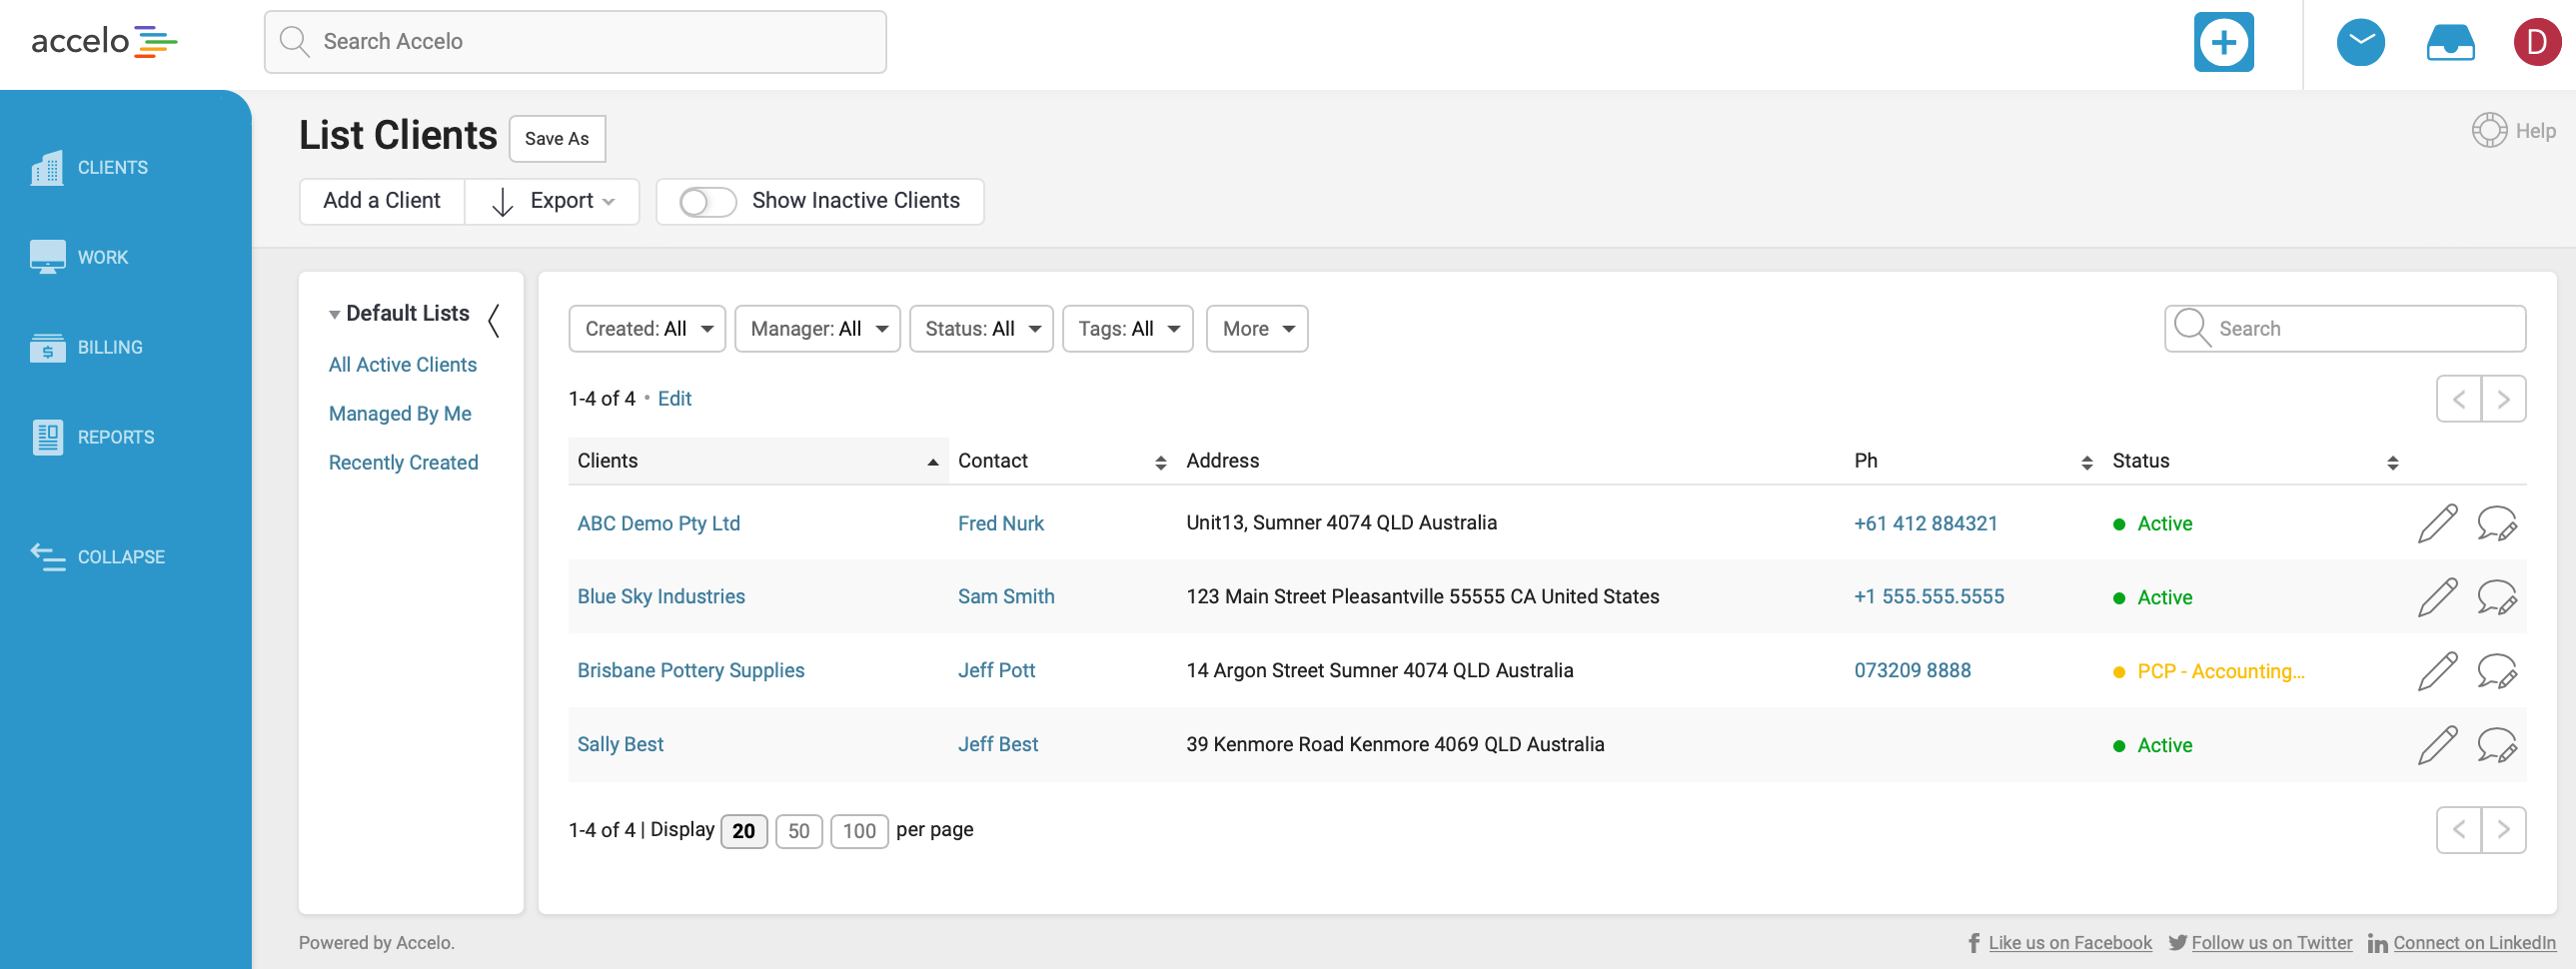Image resolution: width=2576 pixels, height=969 pixels.
Task: Open the blue envelope messages icon
Action: [x=2360, y=42]
